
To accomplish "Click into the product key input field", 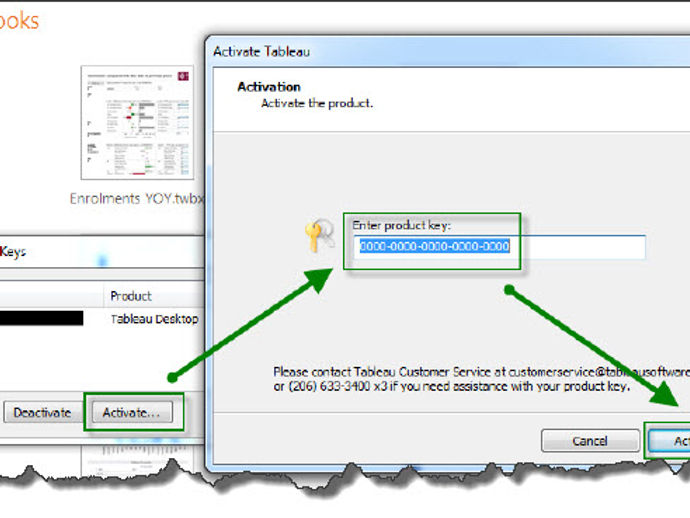I will coord(499,246).
